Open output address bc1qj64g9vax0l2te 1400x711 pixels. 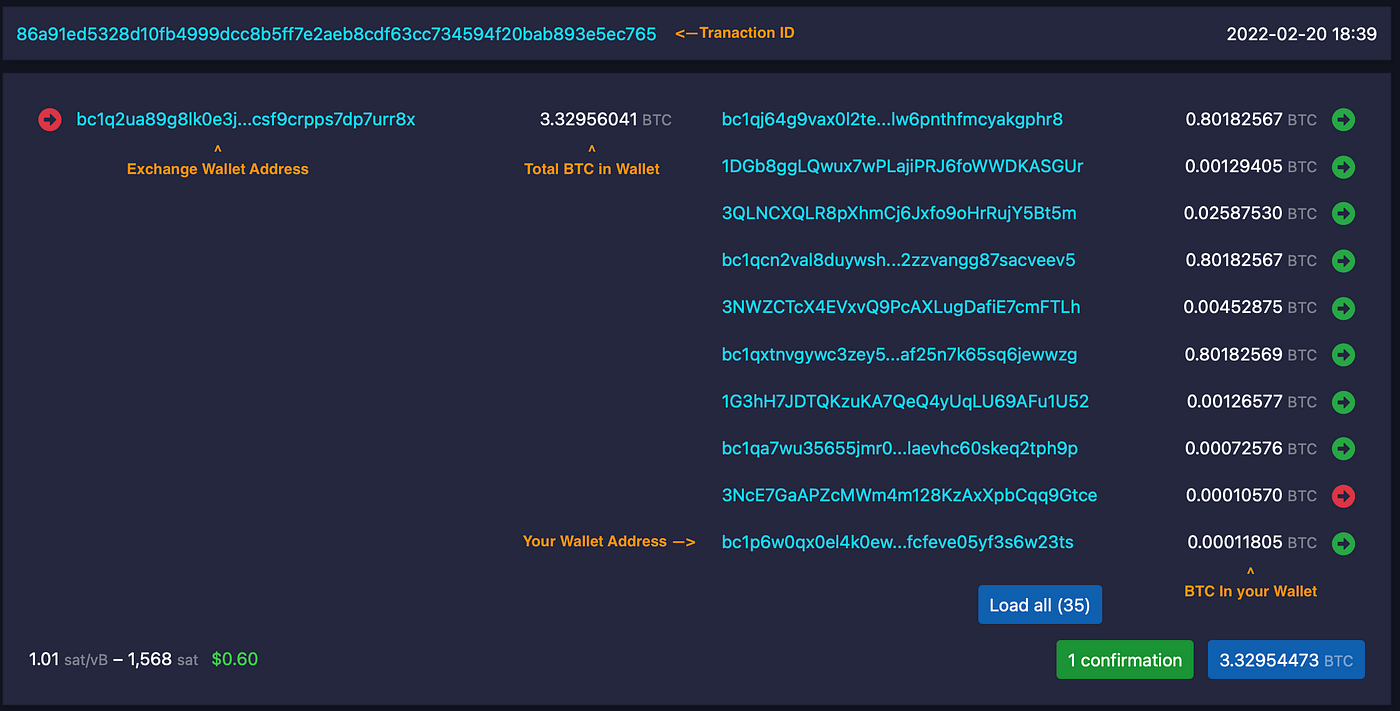click(x=892, y=120)
